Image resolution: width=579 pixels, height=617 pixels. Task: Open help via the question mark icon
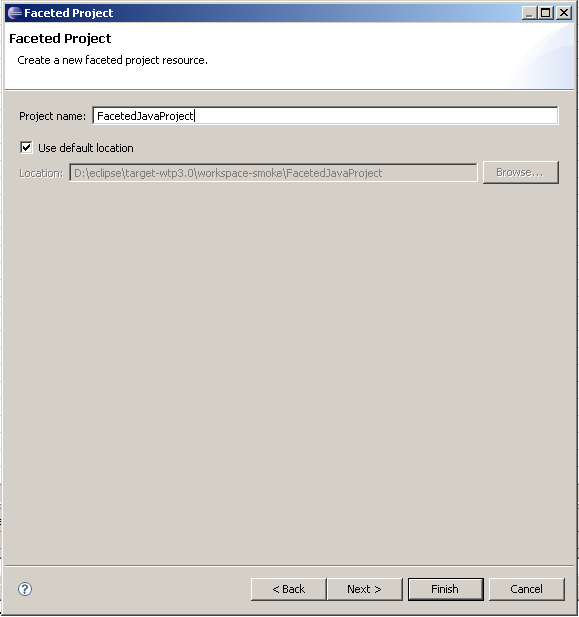25,589
